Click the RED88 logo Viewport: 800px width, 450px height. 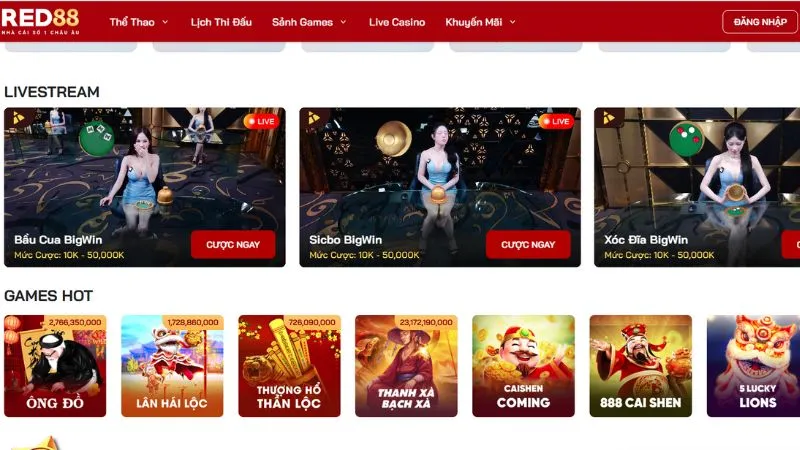[40, 20]
